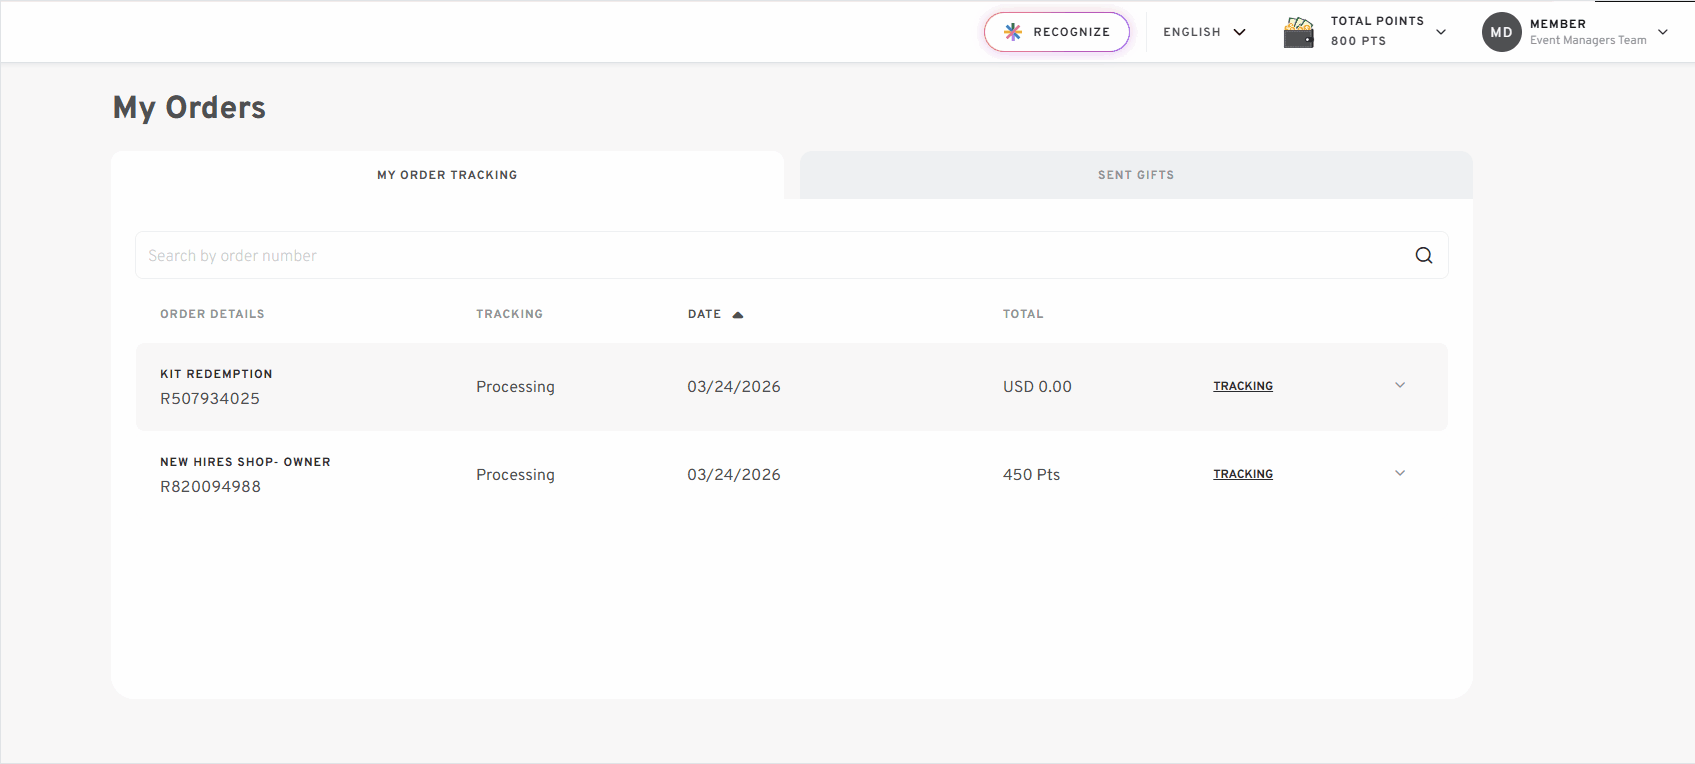The width and height of the screenshot is (1695, 764).
Task: Open the Member account chevron menu
Action: click(1663, 32)
